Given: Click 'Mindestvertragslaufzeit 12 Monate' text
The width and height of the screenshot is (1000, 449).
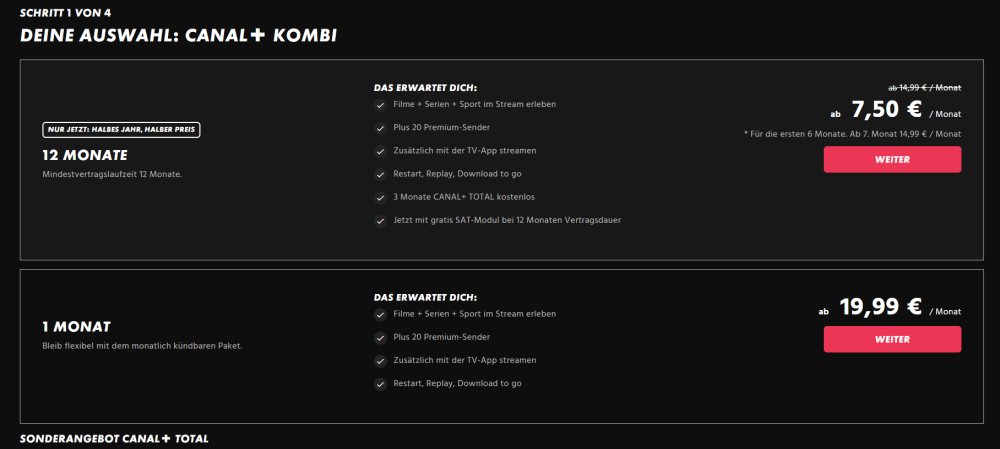Looking at the screenshot, I should (x=104, y=174).
